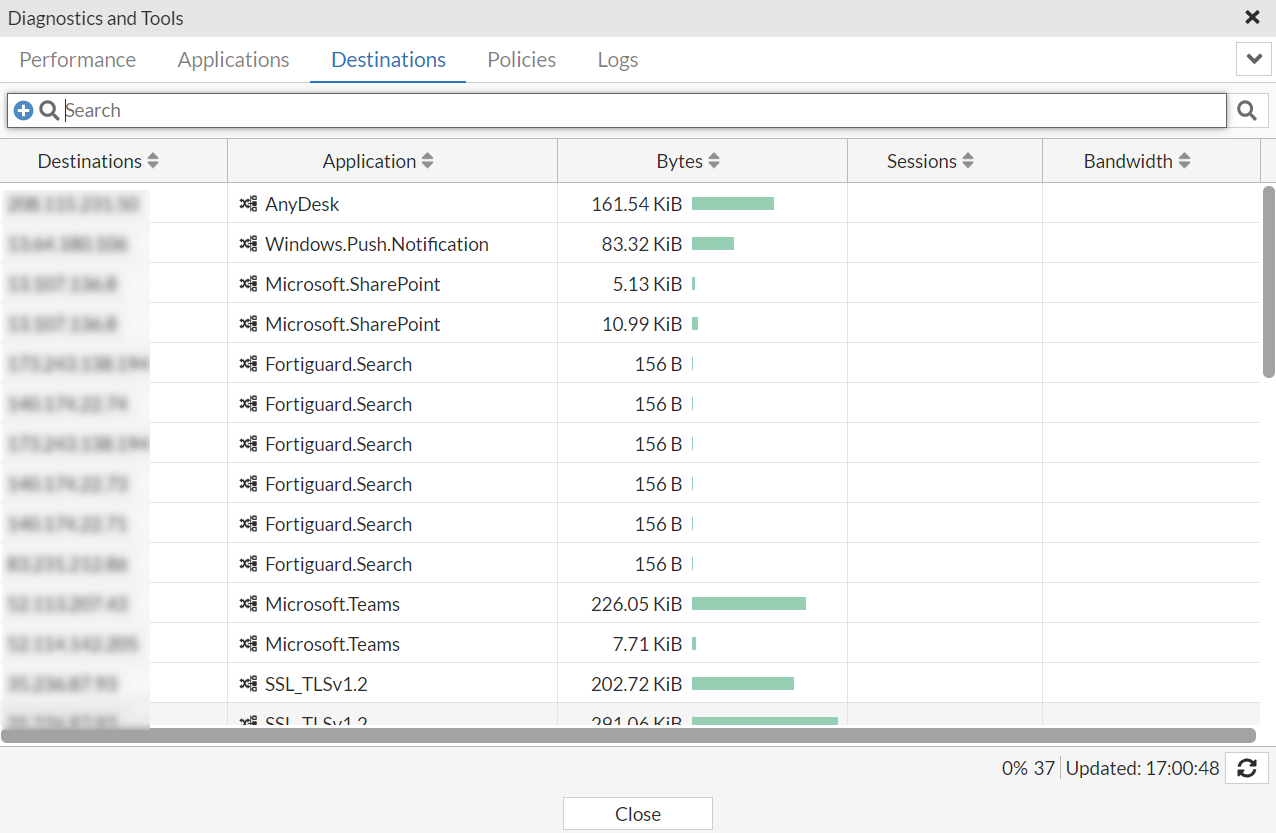This screenshot has width=1276, height=833.
Task: Click the sort arrows on Destinations column
Action: pos(153,161)
